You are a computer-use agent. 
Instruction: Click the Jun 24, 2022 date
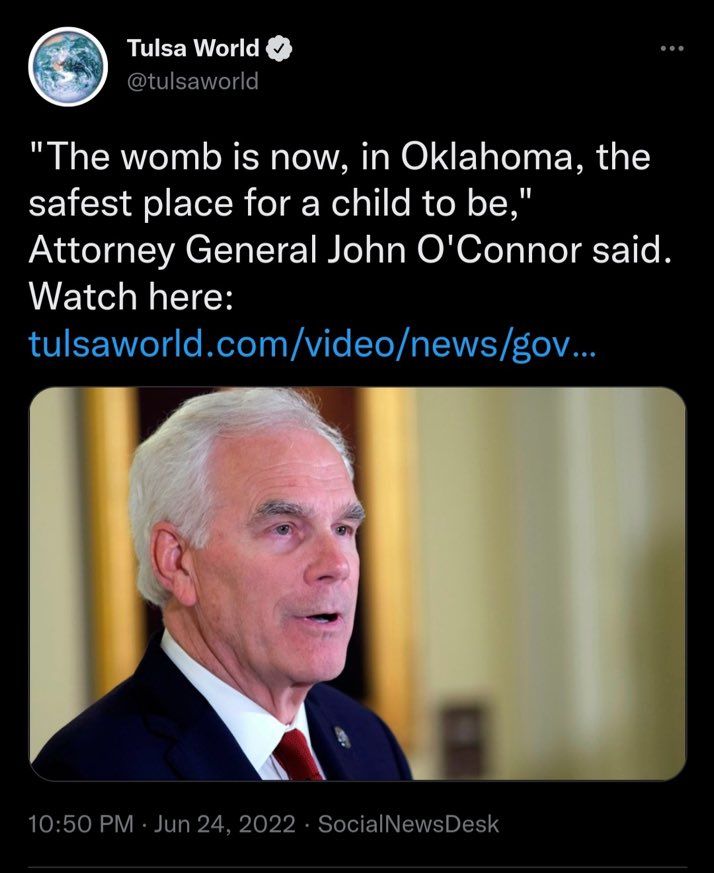coord(224,824)
